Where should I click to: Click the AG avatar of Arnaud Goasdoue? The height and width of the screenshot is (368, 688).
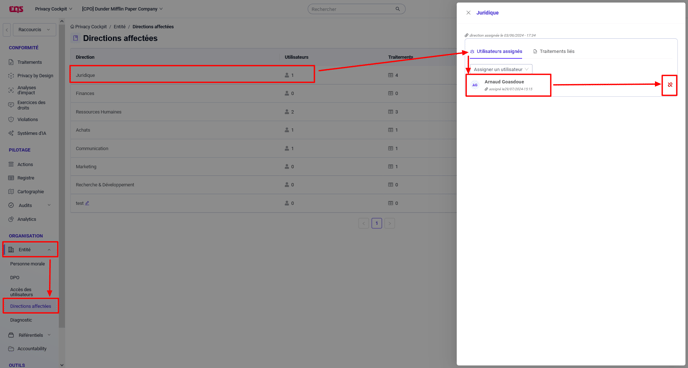(x=475, y=85)
